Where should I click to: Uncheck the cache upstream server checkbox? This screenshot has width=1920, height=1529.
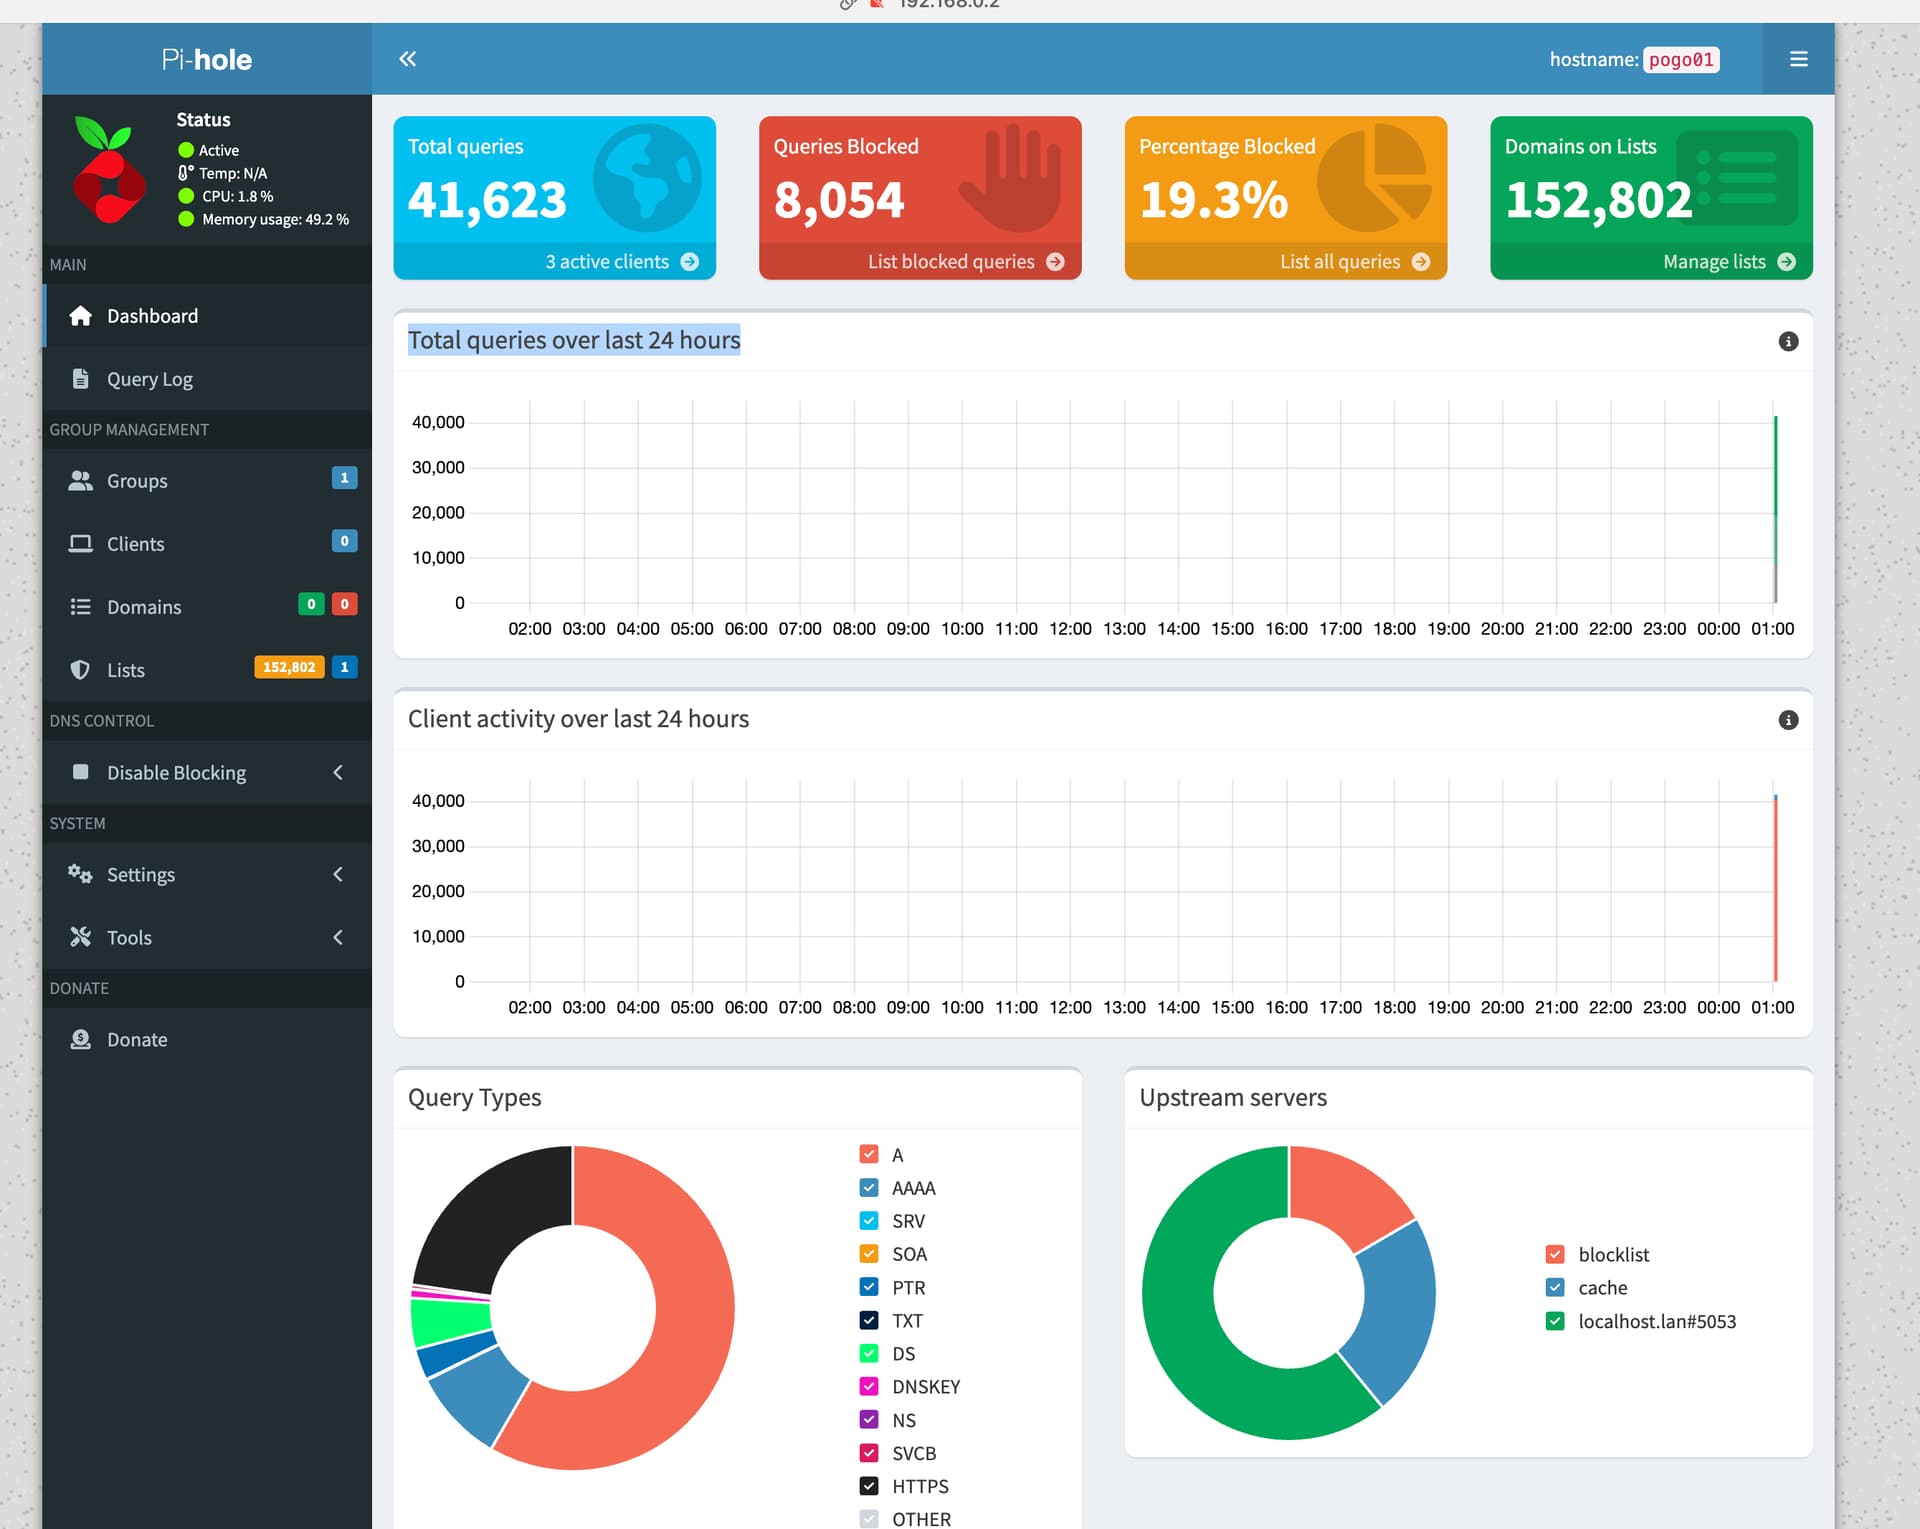(1555, 1288)
